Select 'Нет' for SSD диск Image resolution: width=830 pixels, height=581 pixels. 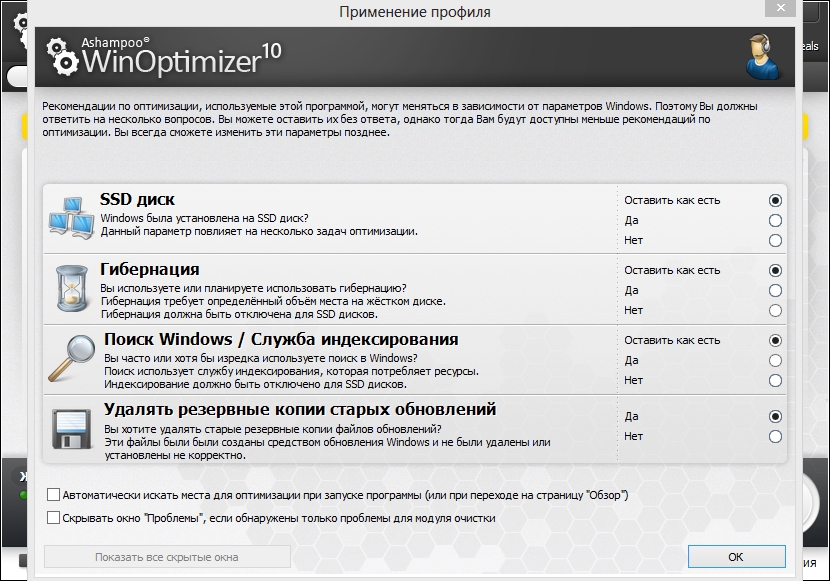[775, 241]
